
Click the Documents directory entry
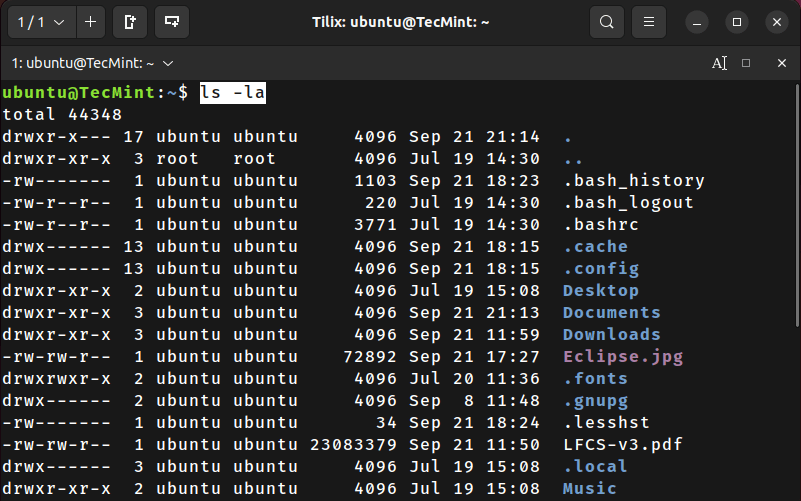611,312
